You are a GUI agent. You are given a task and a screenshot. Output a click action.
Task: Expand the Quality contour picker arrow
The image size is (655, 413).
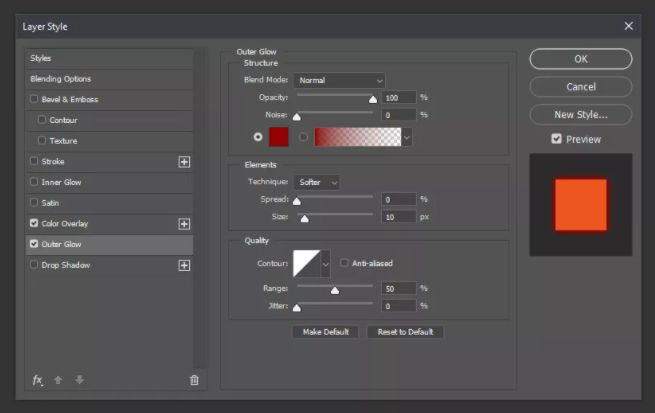pyautogui.click(x=325, y=264)
